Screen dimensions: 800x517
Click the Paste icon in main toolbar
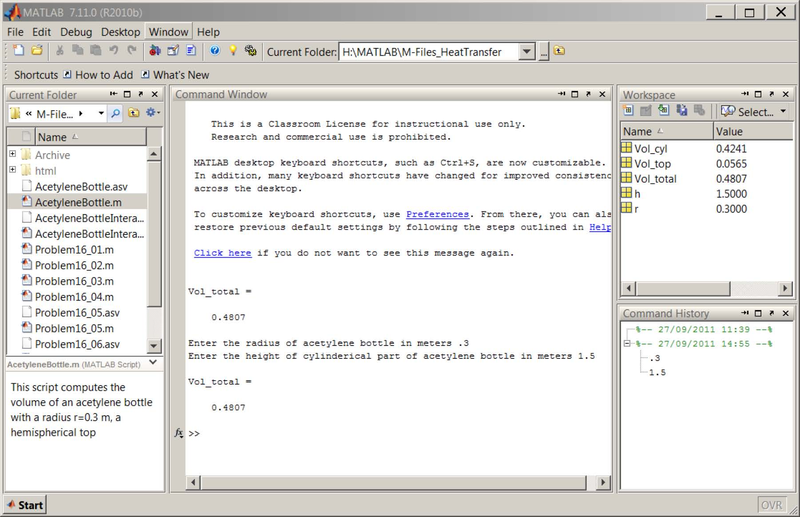95,51
